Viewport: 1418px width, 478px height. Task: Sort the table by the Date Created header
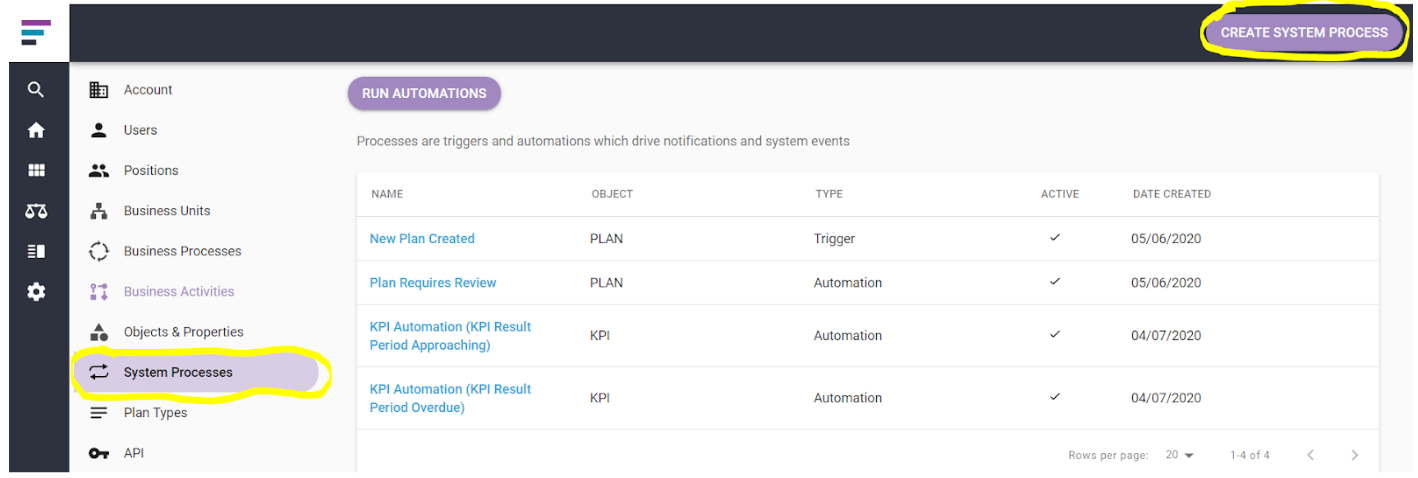coord(1171,194)
